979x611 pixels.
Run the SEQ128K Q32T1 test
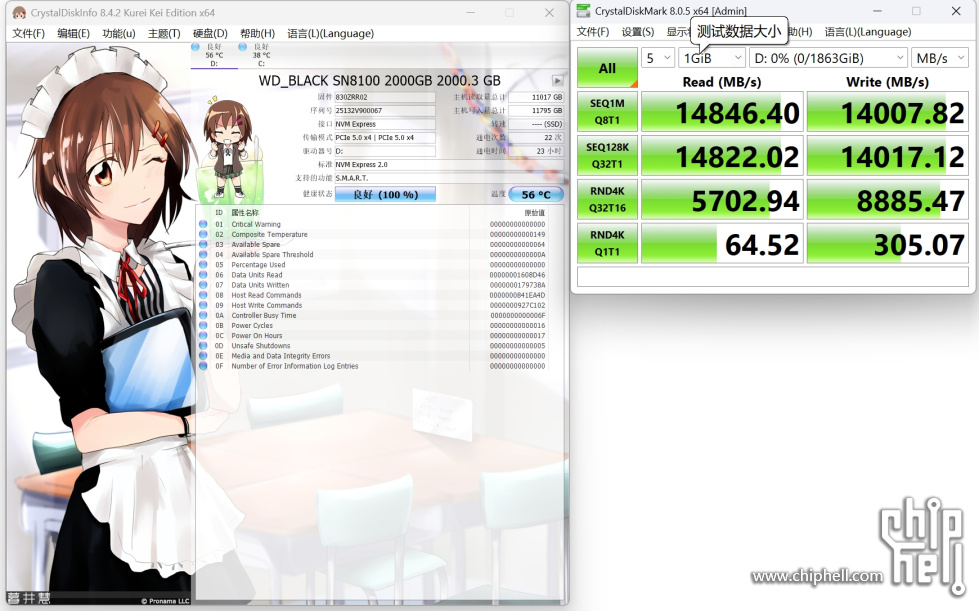click(x=607, y=155)
